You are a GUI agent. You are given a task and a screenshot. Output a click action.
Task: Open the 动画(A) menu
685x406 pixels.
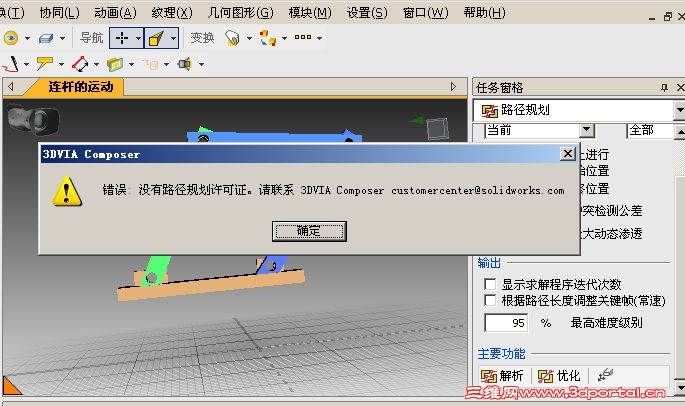(x=115, y=13)
